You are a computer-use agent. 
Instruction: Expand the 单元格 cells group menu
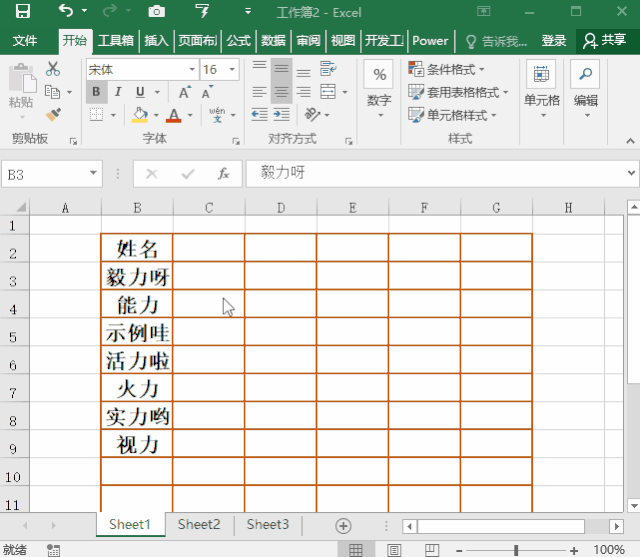point(542,91)
